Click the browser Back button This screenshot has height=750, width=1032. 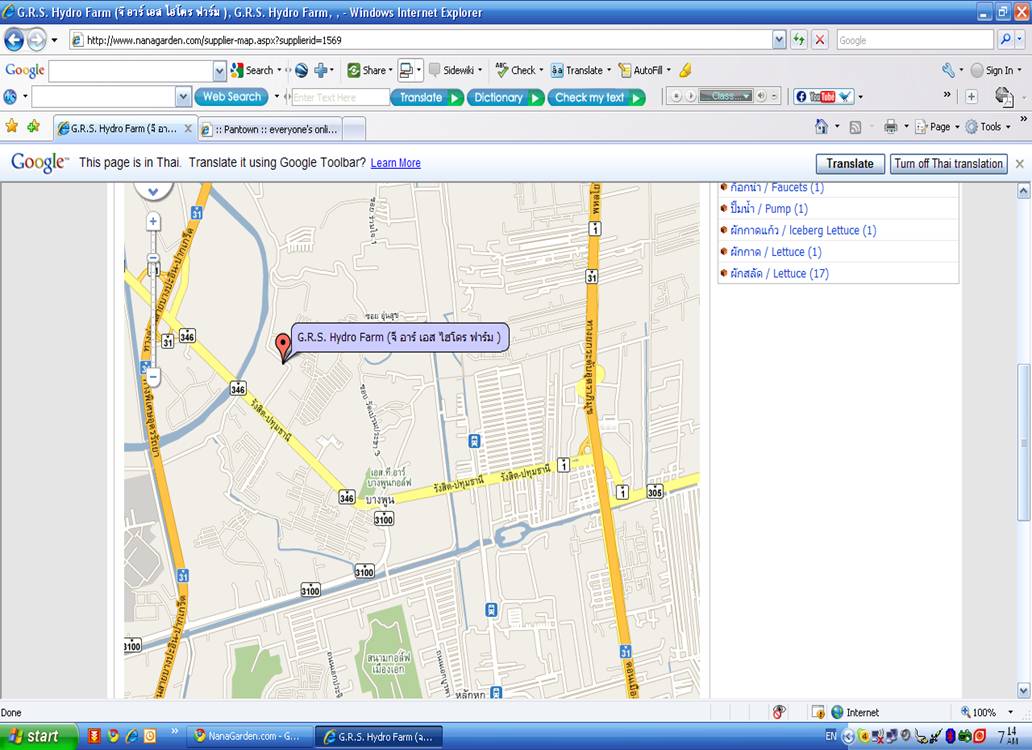click(x=15, y=40)
